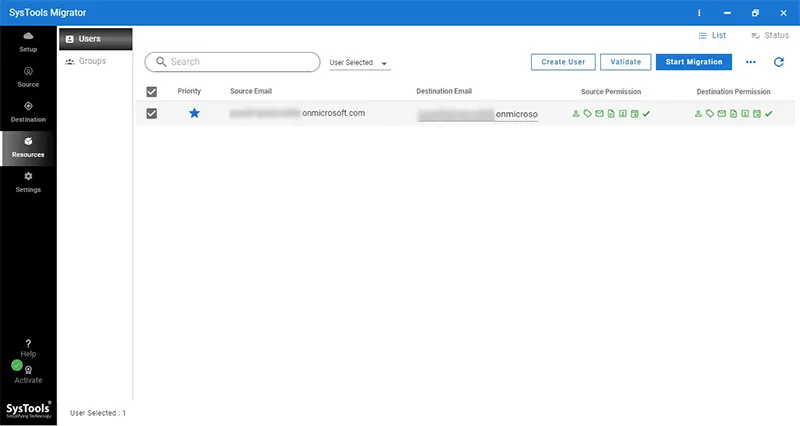Open the User Selected dropdown

point(360,63)
